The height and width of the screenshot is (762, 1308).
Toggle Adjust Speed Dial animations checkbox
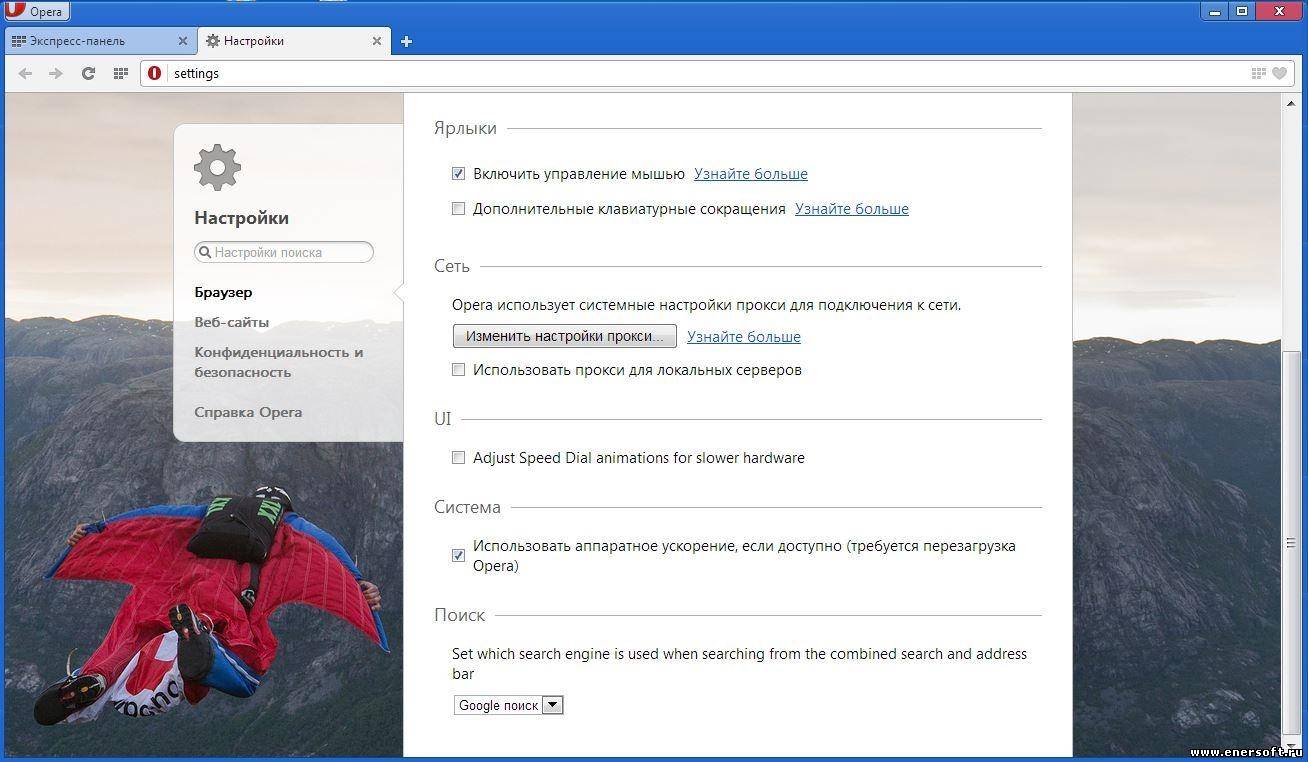click(x=458, y=457)
